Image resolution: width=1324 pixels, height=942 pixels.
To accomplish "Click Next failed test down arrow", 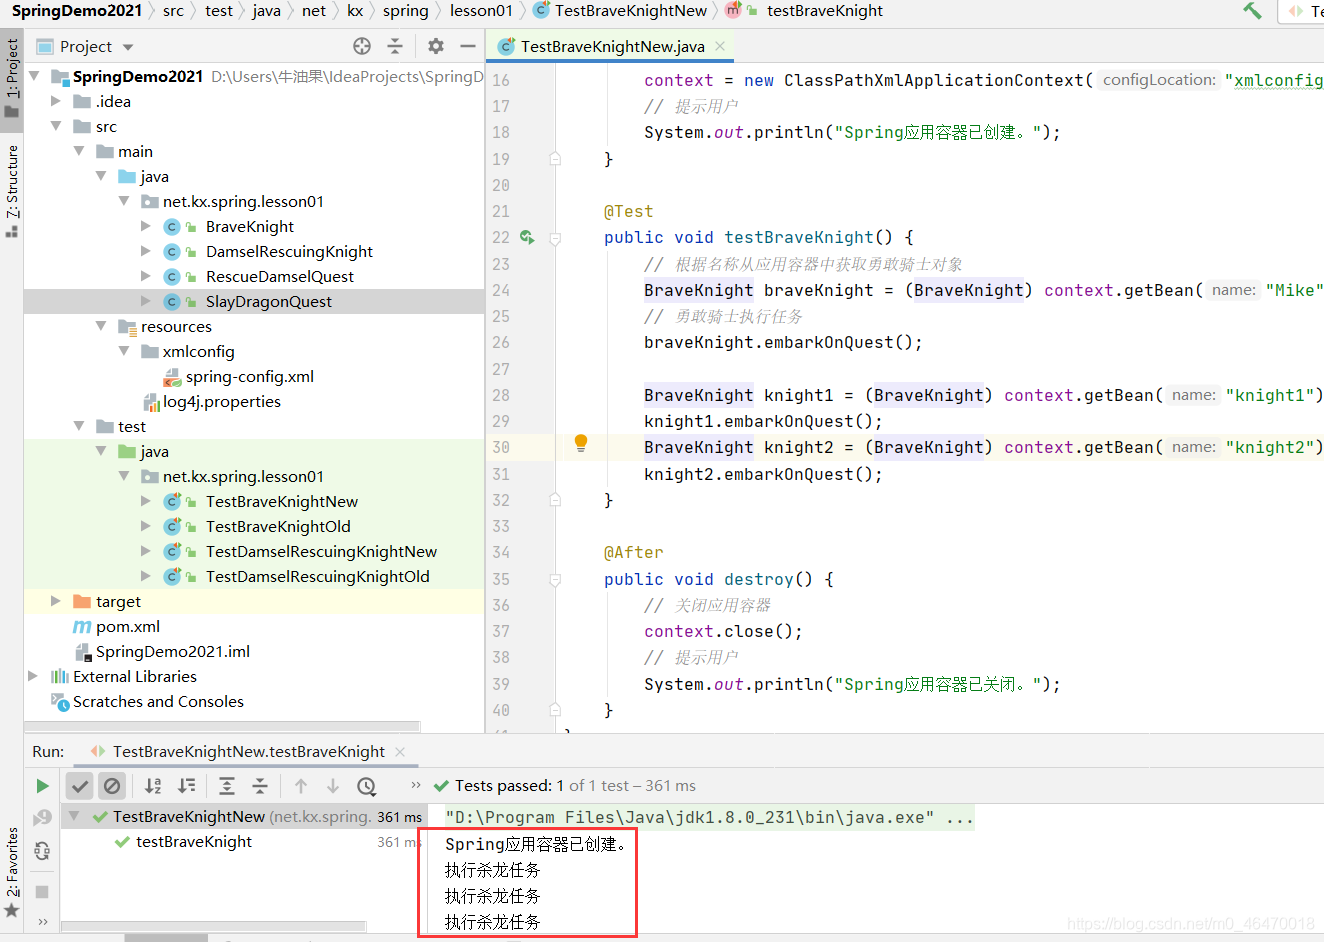I will coord(333,786).
